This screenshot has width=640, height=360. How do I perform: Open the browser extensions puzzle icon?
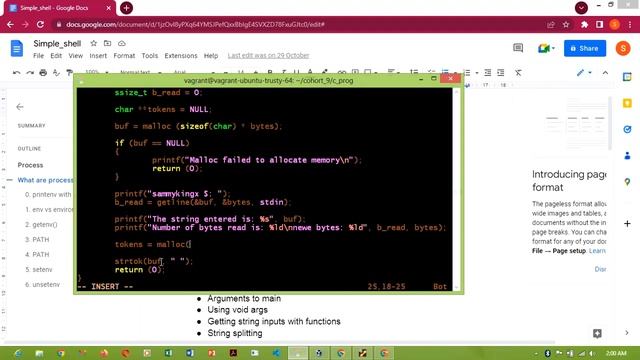pyautogui.click(x=584, y=24)
